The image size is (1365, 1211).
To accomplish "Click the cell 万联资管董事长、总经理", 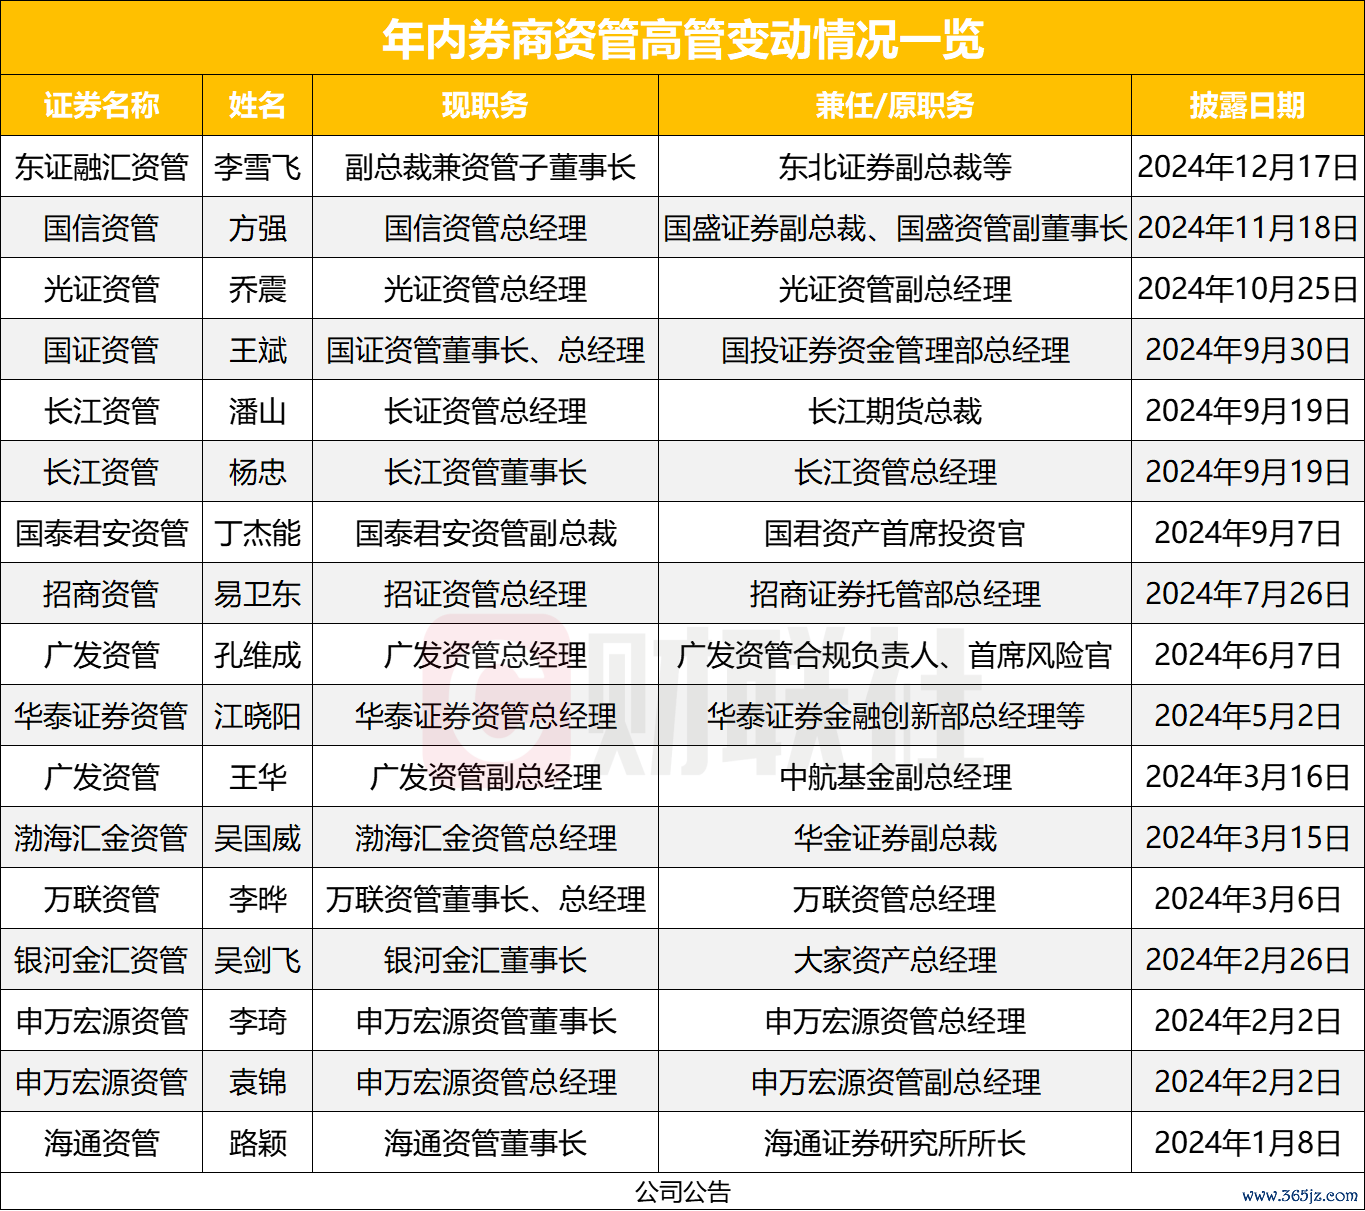I will point(485,899).
